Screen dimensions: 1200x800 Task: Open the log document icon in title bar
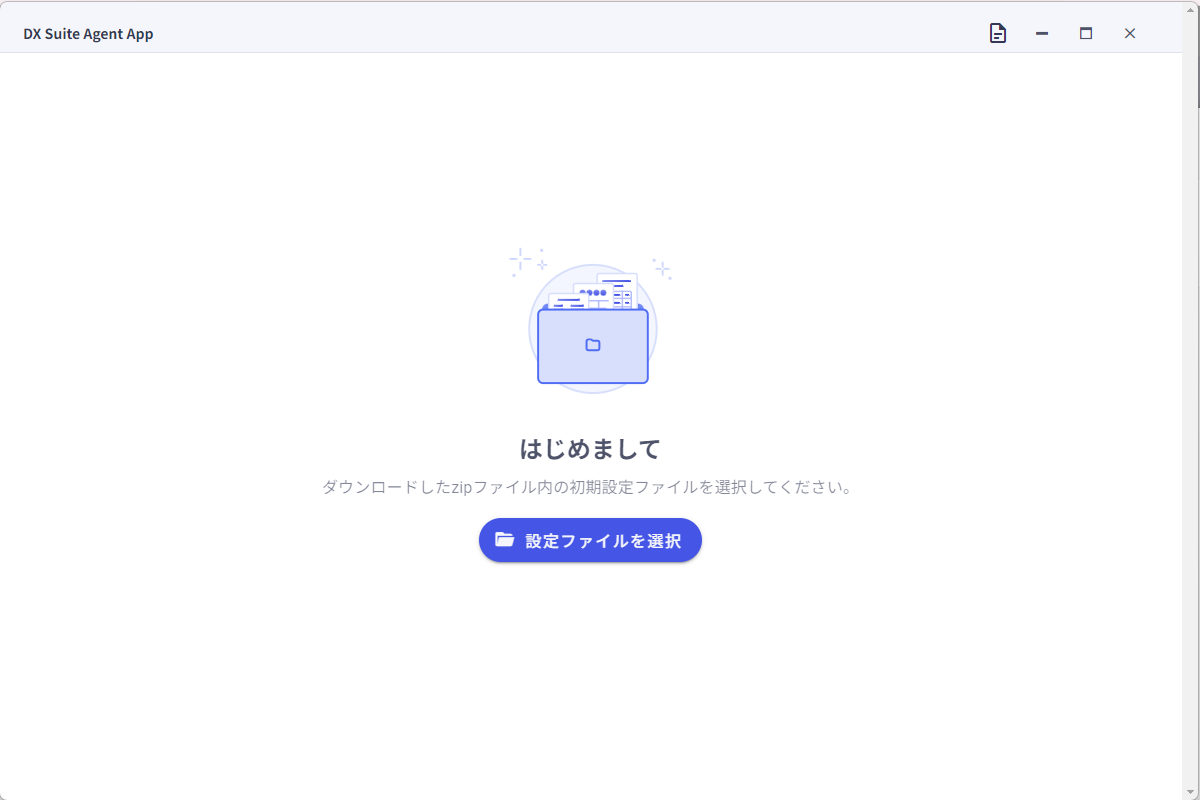997,34
